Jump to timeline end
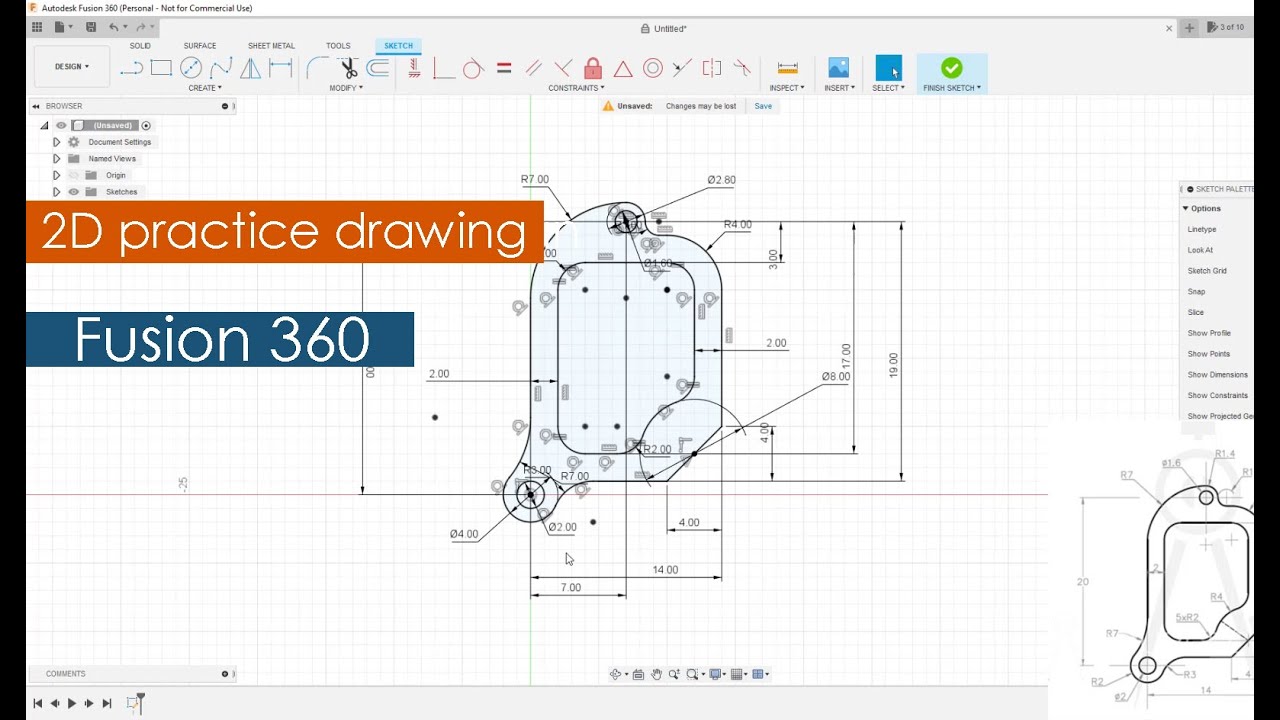 pyautogui.click(x=107, y=704)
